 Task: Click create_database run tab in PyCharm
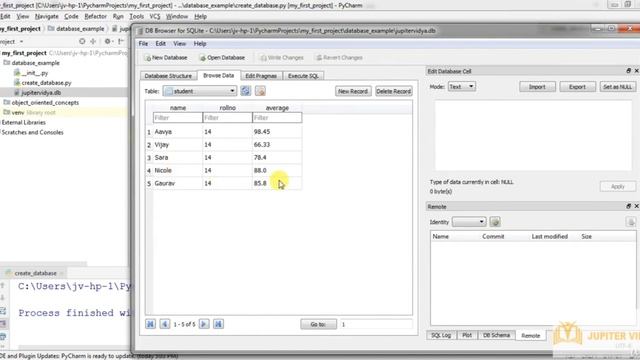pos(35,273)
